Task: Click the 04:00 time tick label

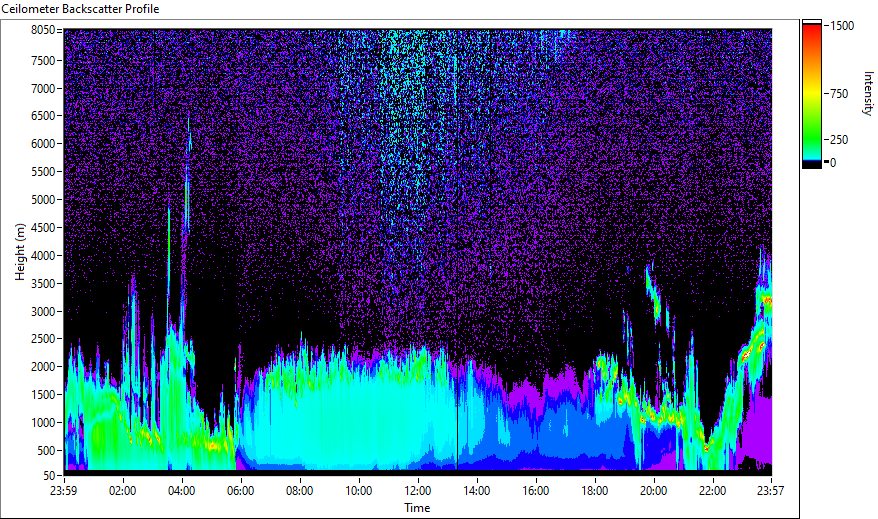Action: click(x=181, y=491)
